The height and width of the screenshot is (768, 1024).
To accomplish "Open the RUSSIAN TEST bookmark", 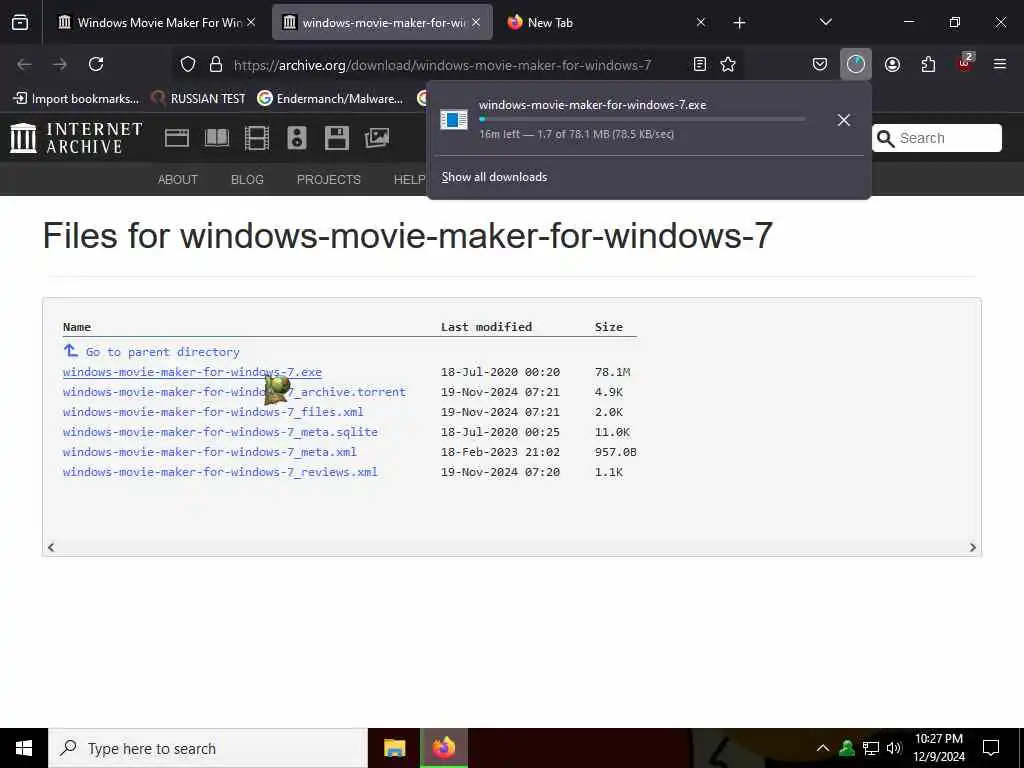I will [x=199, y=99].
